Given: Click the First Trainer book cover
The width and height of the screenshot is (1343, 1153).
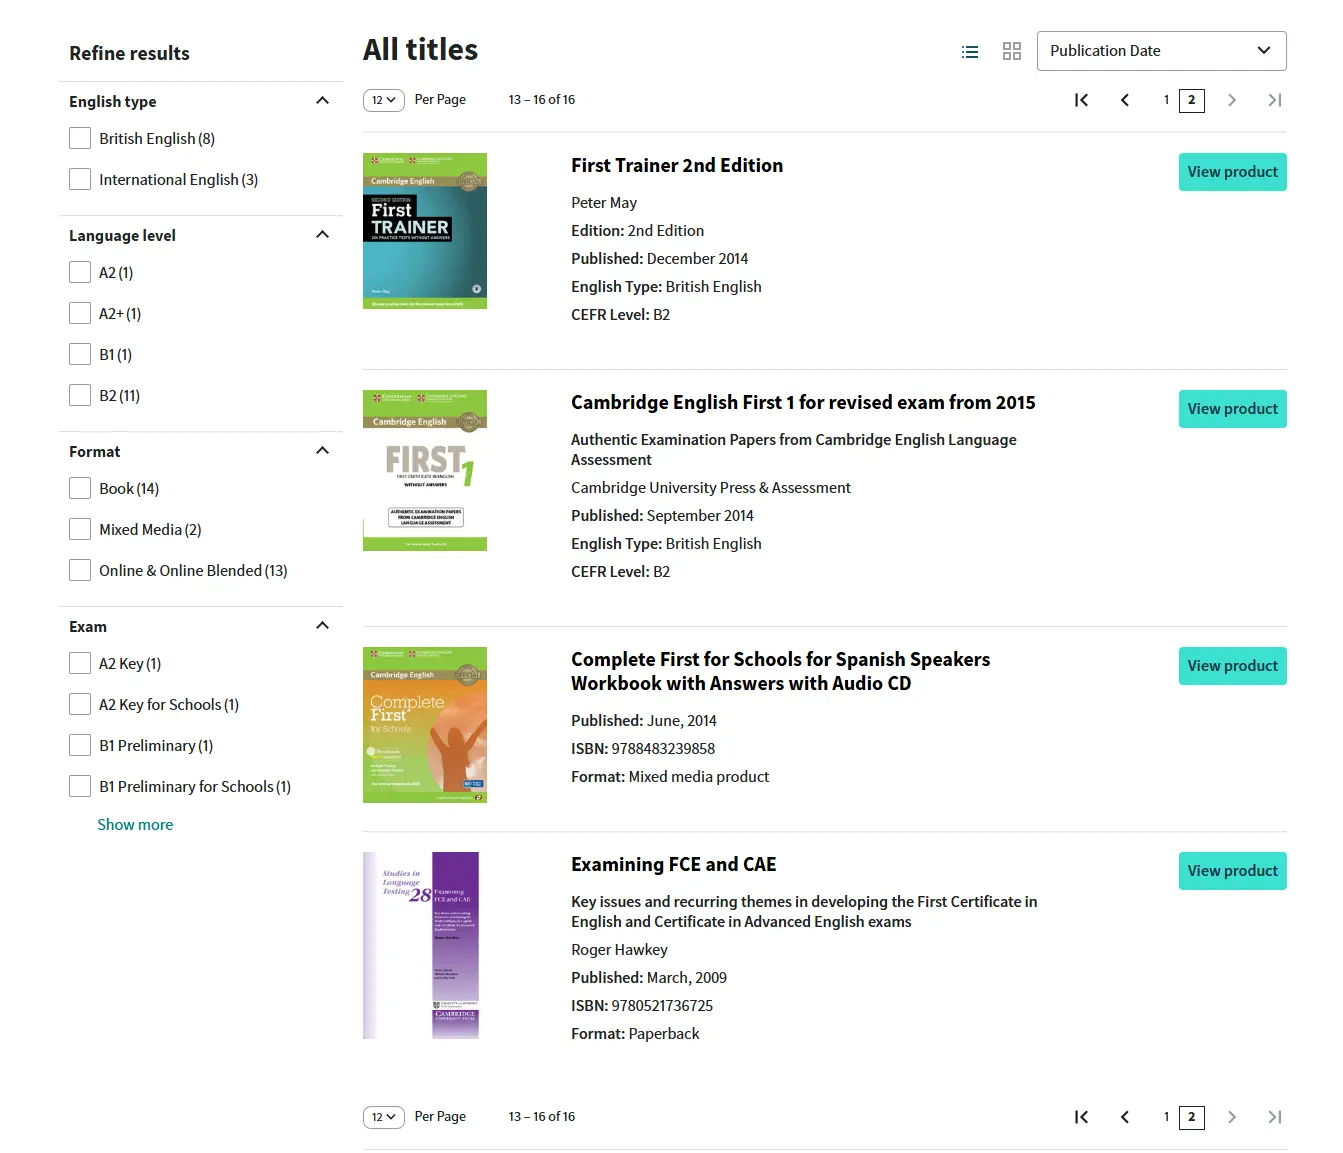Looking at the screenshot, I should (425, 231).
